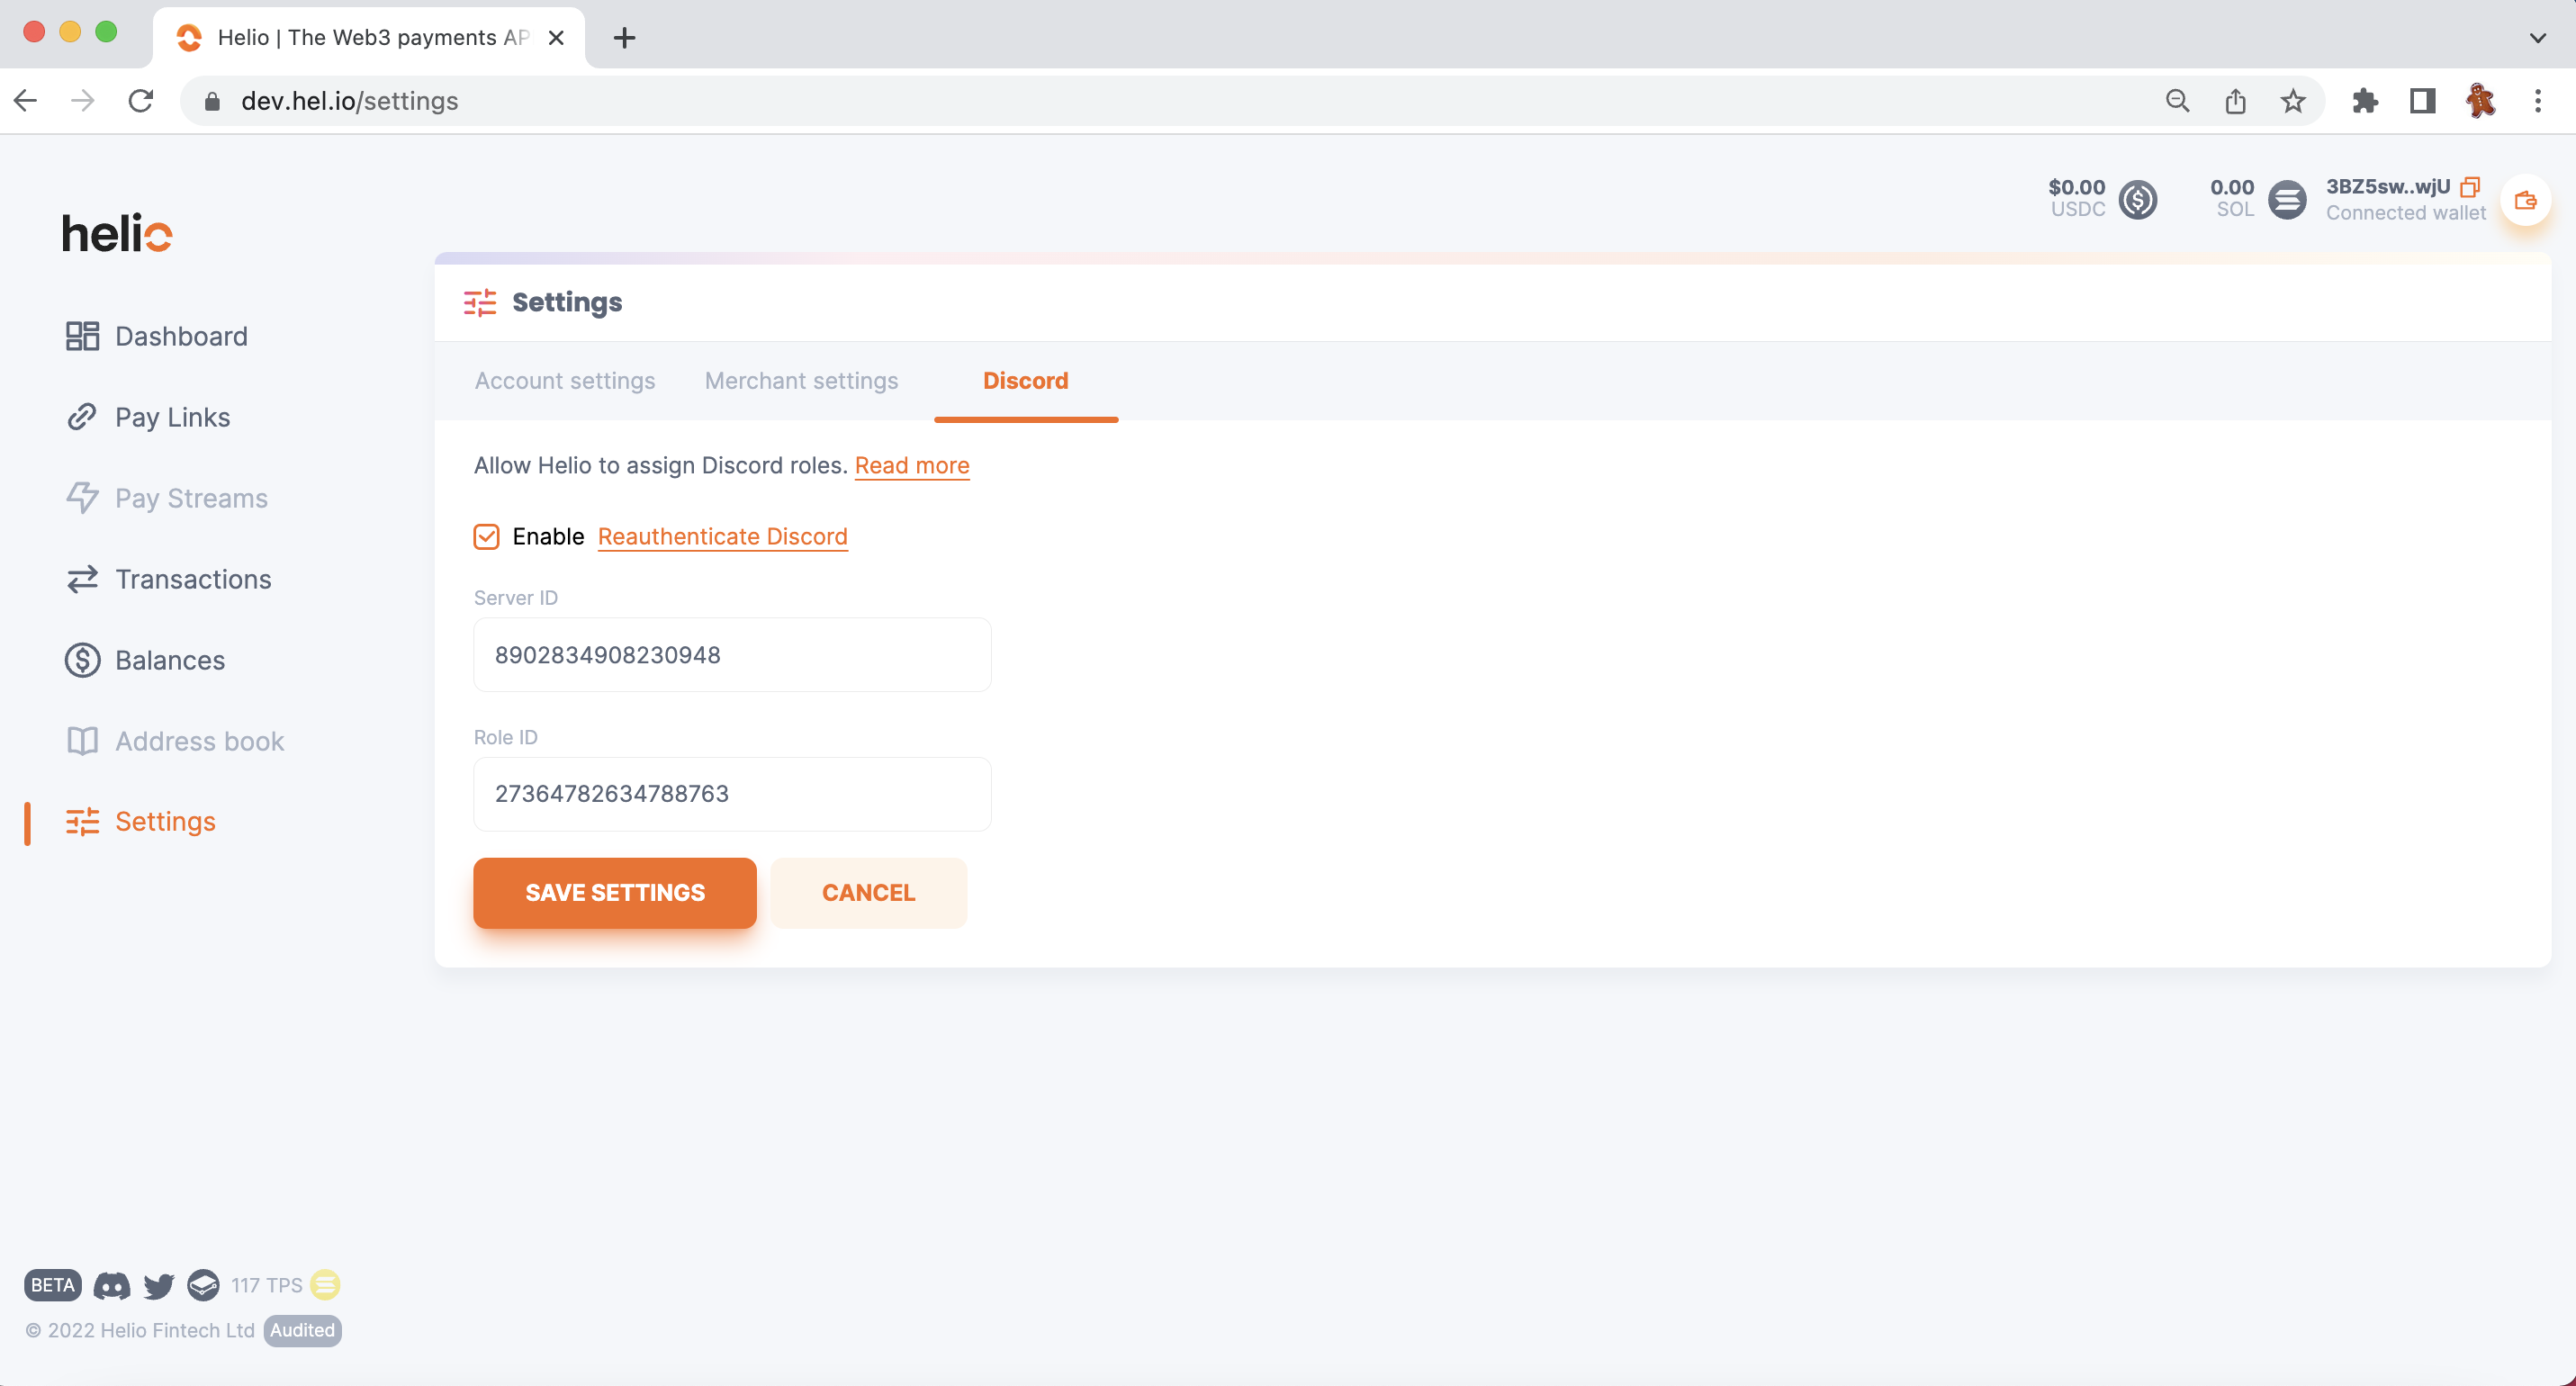The height and width of the screenshot is (1386, 2576).
Task: Expand the tab search chevron
Action: (x=2537, y=38)
